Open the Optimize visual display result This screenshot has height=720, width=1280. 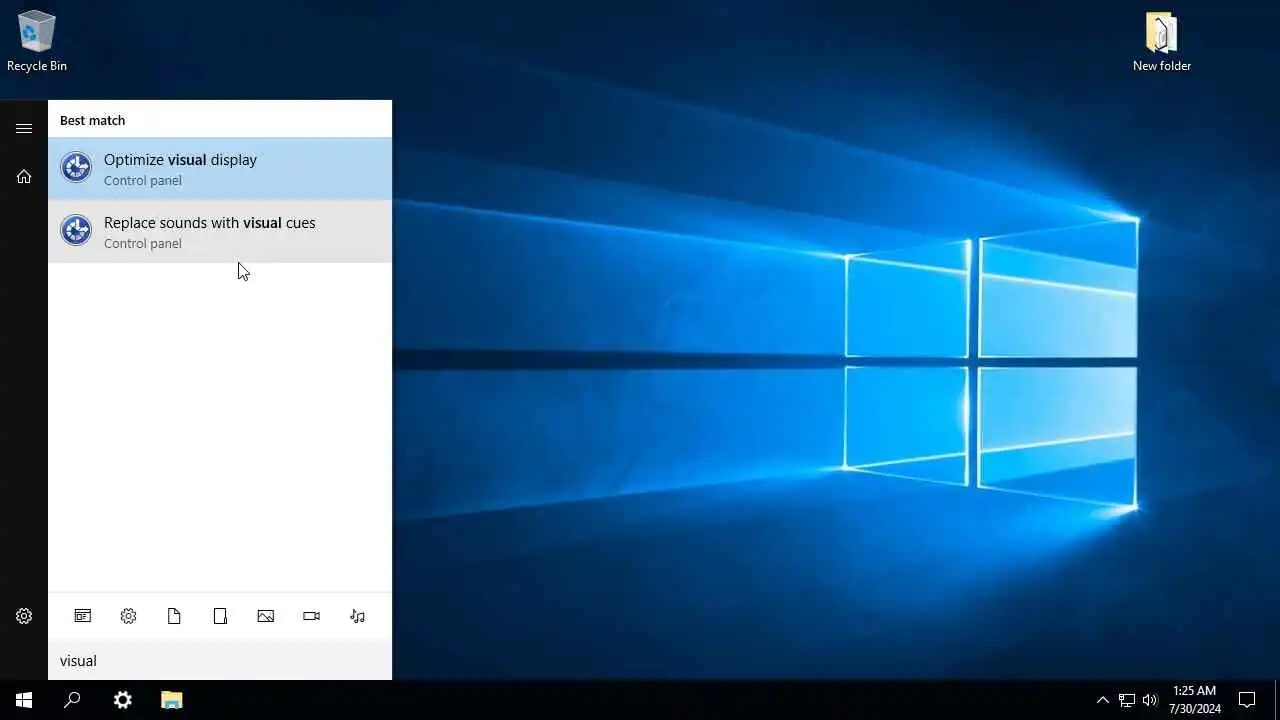point(220,168)
